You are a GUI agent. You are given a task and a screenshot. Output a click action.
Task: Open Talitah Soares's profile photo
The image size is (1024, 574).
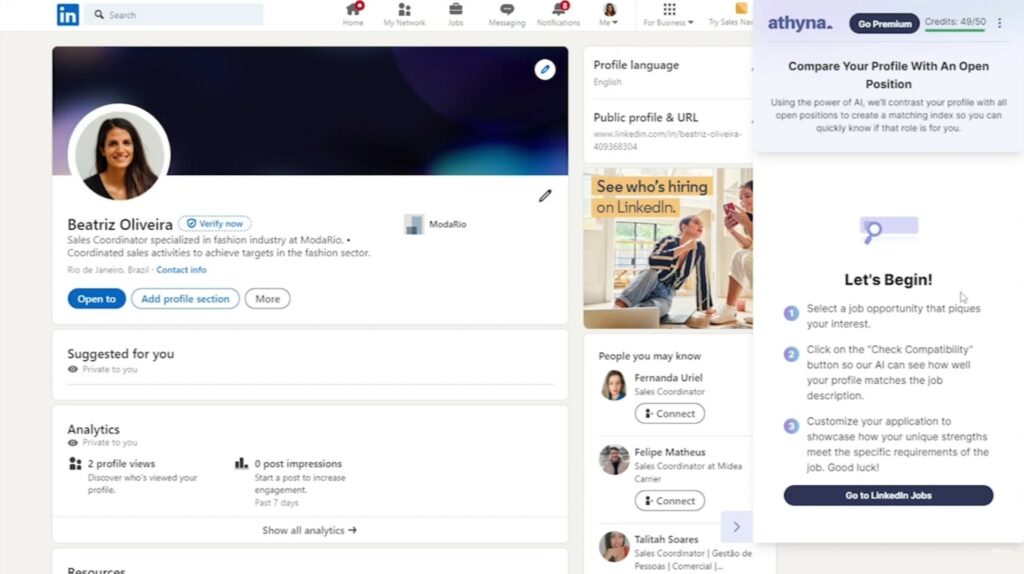click(614, 547)
